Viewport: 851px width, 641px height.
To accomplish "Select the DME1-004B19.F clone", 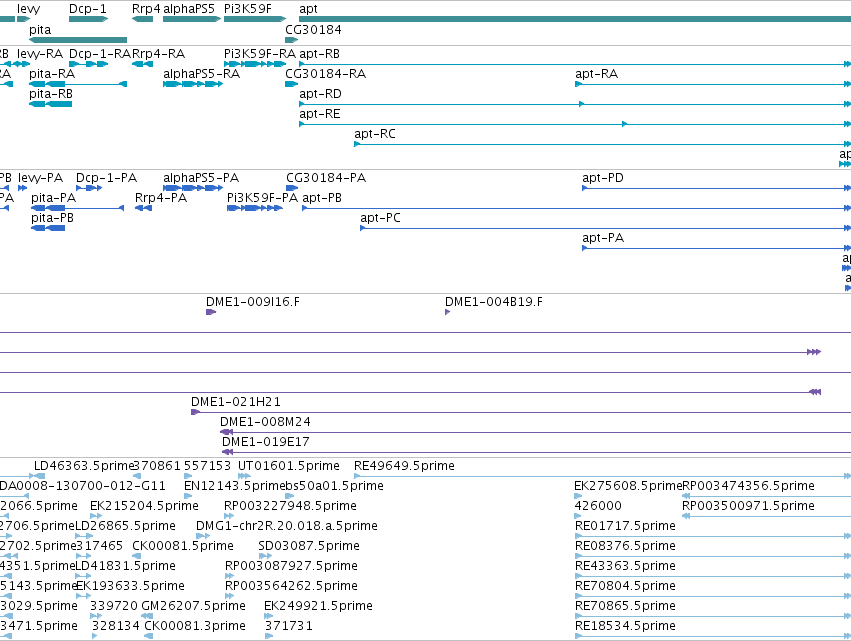I will [448, 312].
